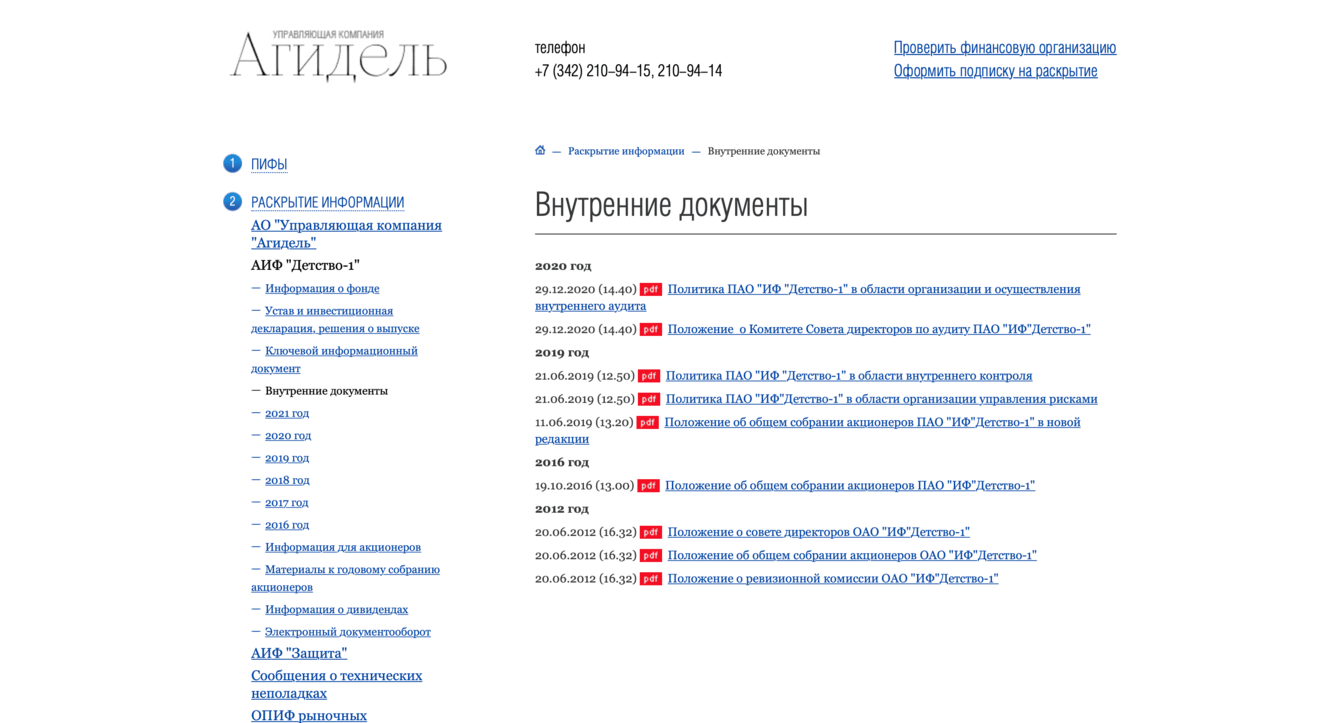Open АО "Управляющая компания "Агидель" section
The height and width of the screenshot is (723, 1340).
tap(346, 234)
